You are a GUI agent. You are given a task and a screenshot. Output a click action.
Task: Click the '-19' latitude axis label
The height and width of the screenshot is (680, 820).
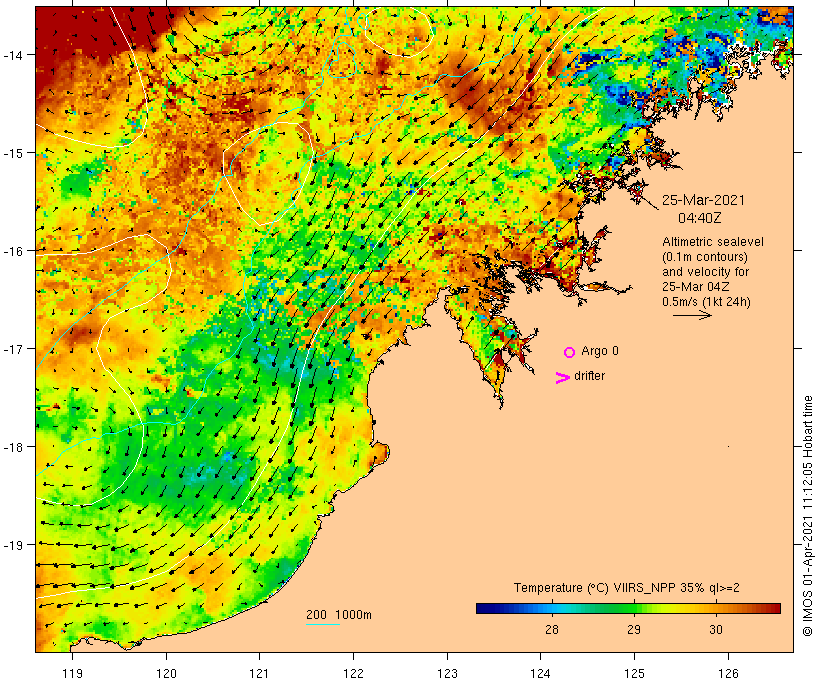click(13, 545)
